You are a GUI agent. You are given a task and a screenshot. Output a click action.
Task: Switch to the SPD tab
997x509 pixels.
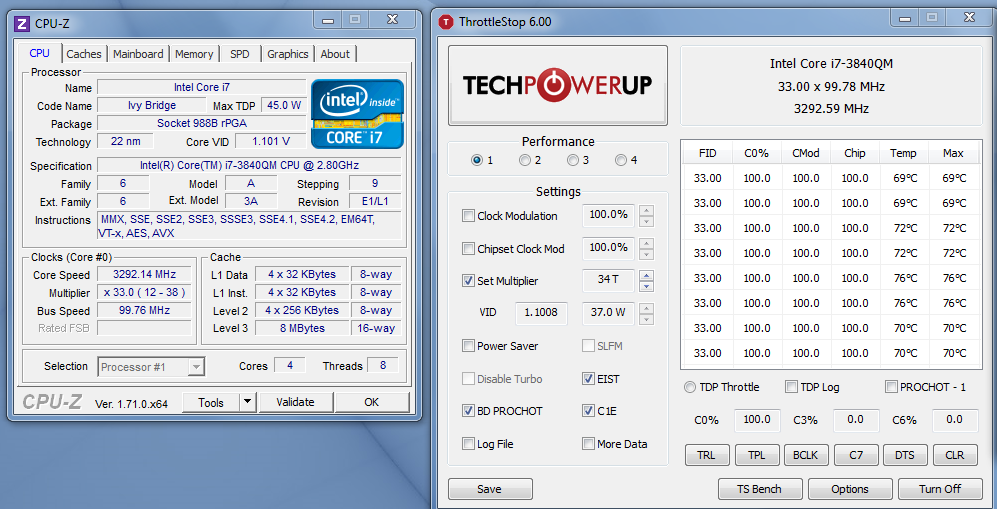tap(240, 54)
